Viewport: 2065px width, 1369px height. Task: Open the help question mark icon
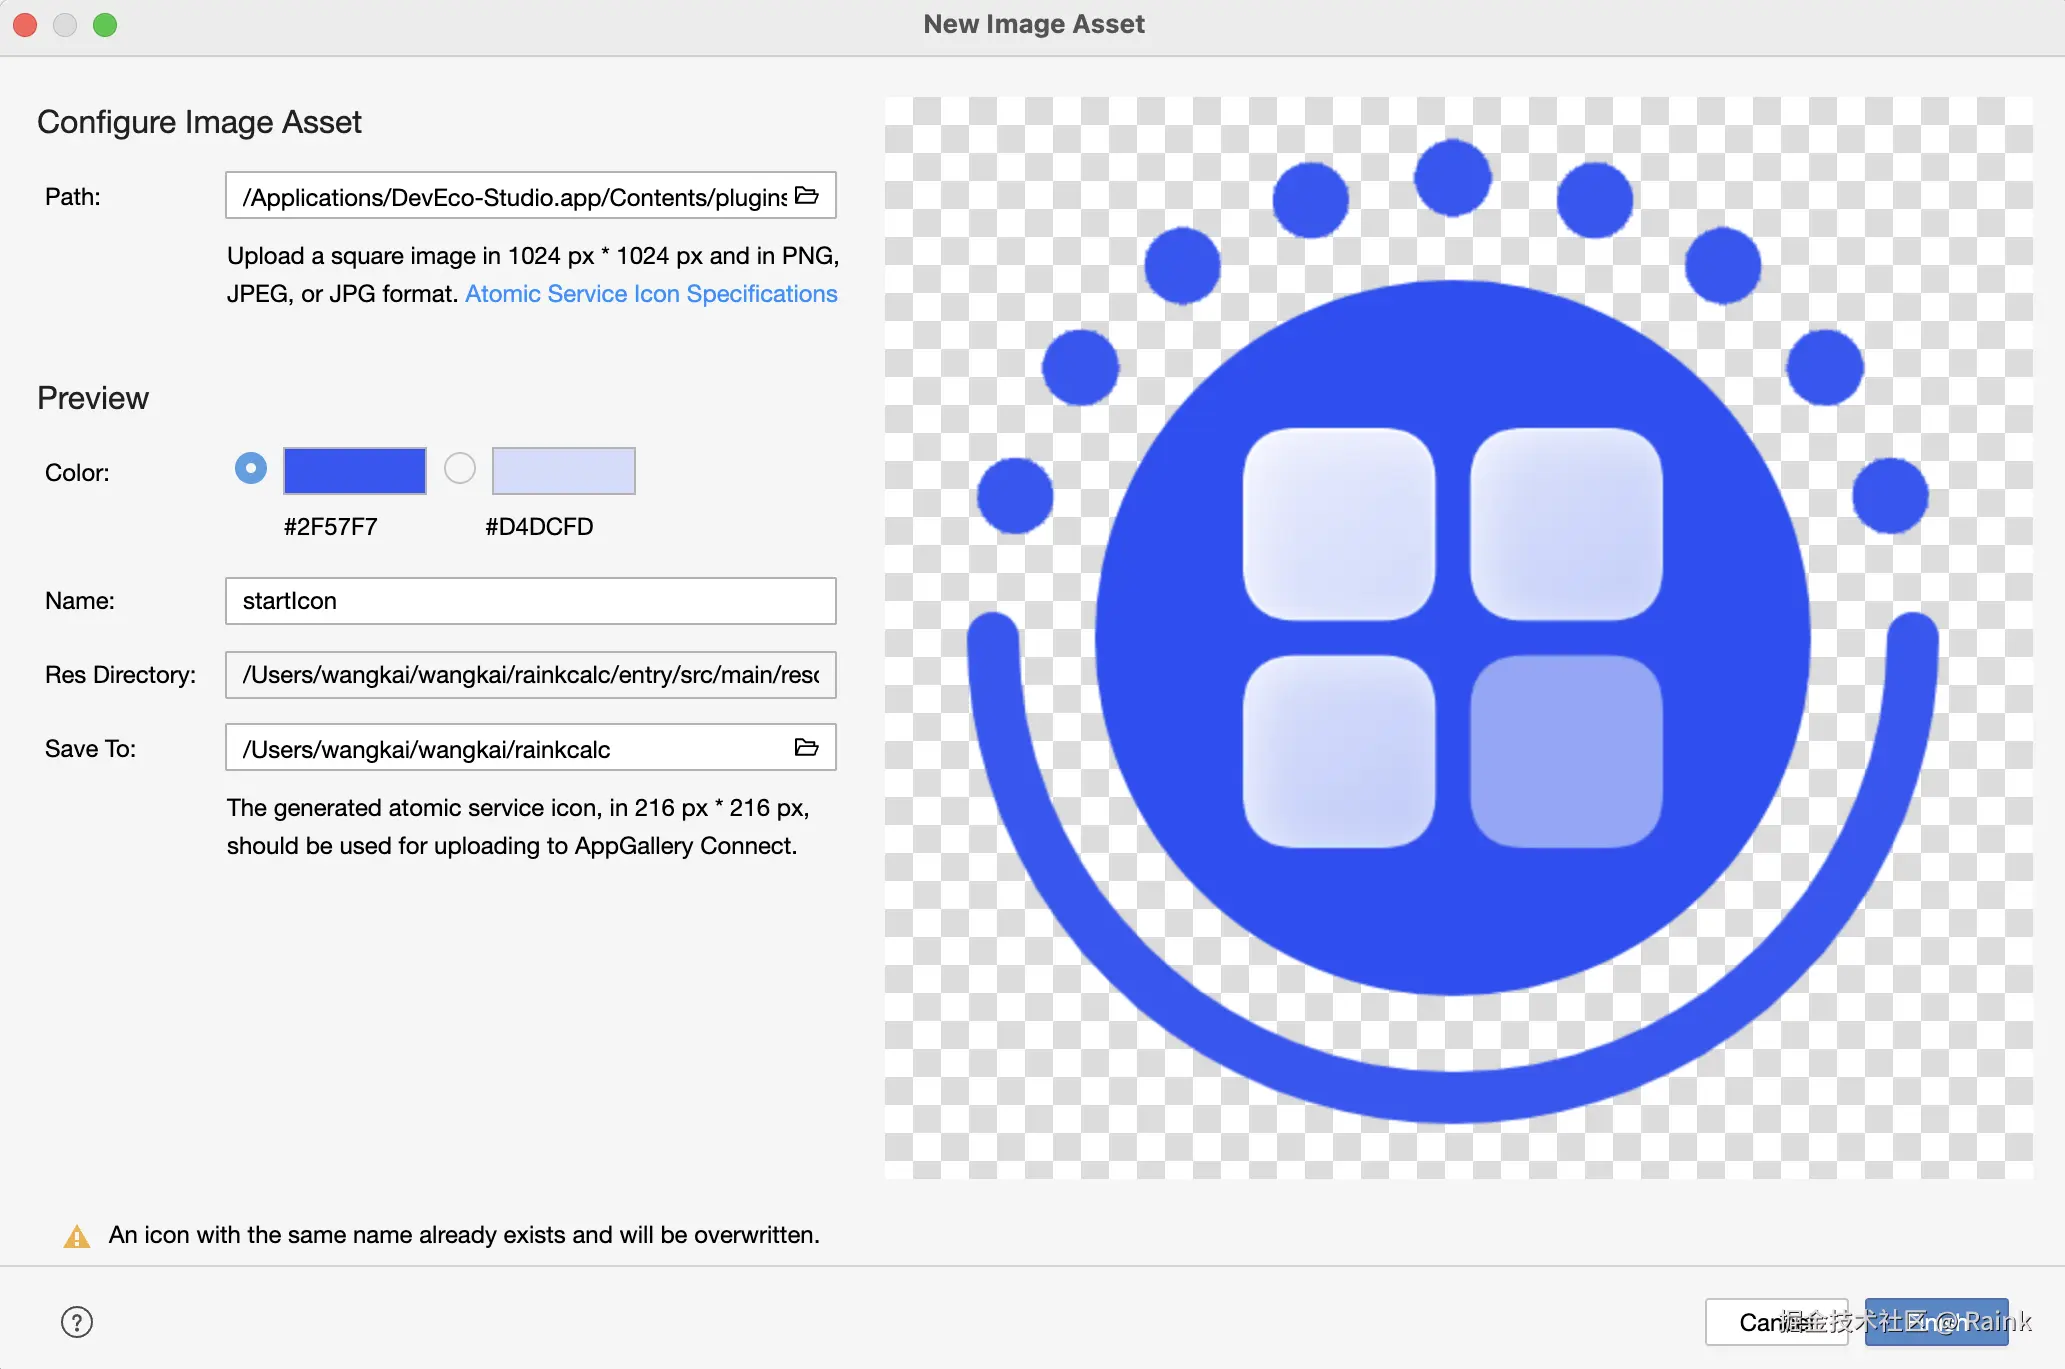click(x=77, y=1322)
